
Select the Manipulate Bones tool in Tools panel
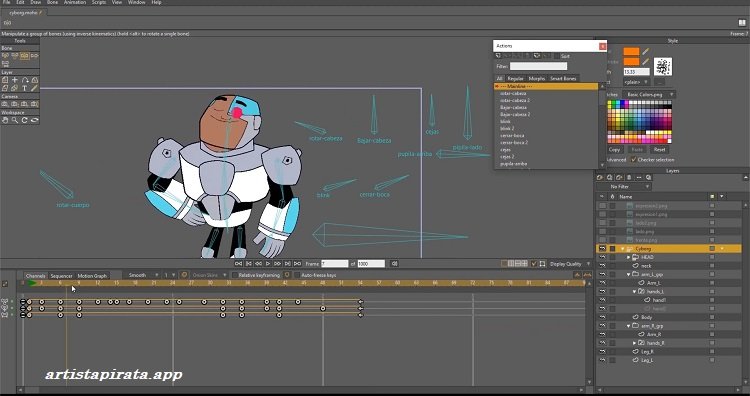click(x=24, y=56)
